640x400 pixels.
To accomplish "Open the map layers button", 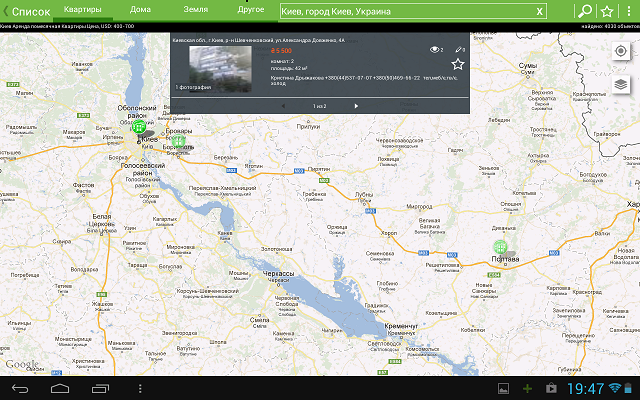I will point(621,84).
